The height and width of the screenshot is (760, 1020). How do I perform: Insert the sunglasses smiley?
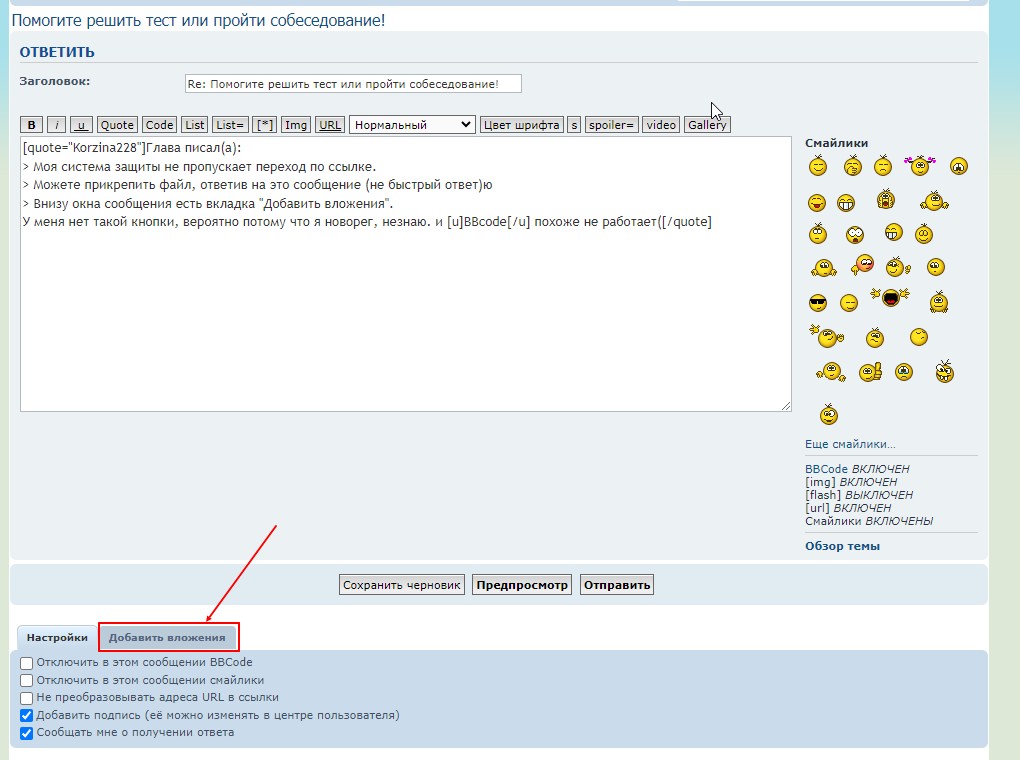coord(818,303)
